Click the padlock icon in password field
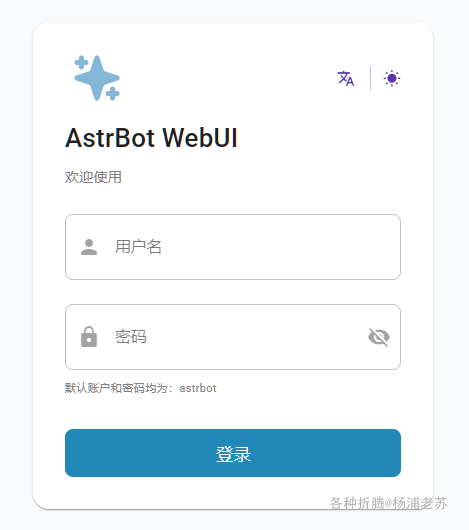This screenshot has height=530, width=469. pyautogui.click(x=89, y=337)
